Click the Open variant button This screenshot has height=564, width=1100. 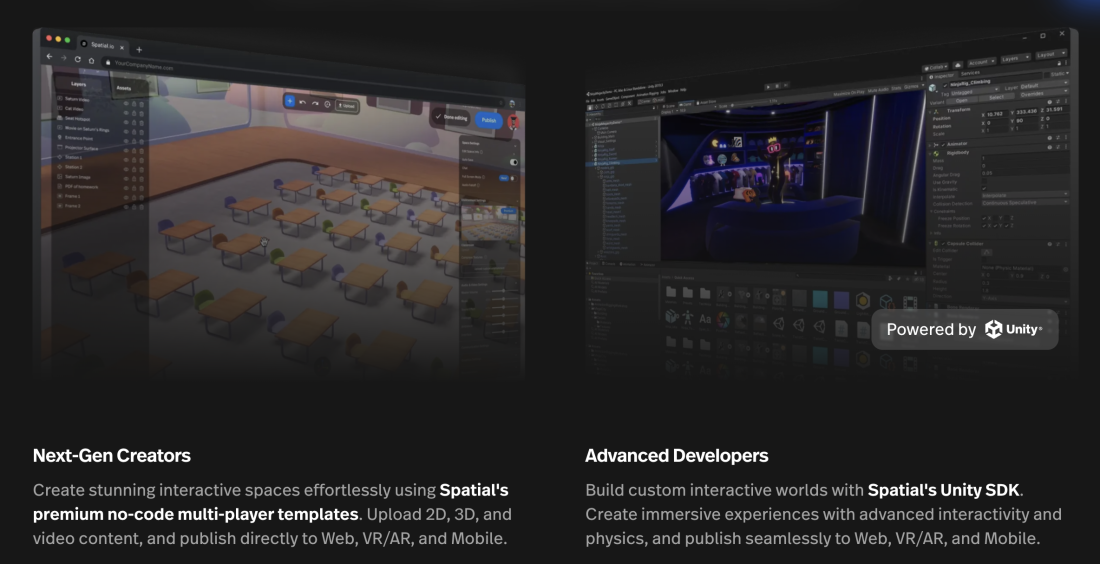point(961,100)
